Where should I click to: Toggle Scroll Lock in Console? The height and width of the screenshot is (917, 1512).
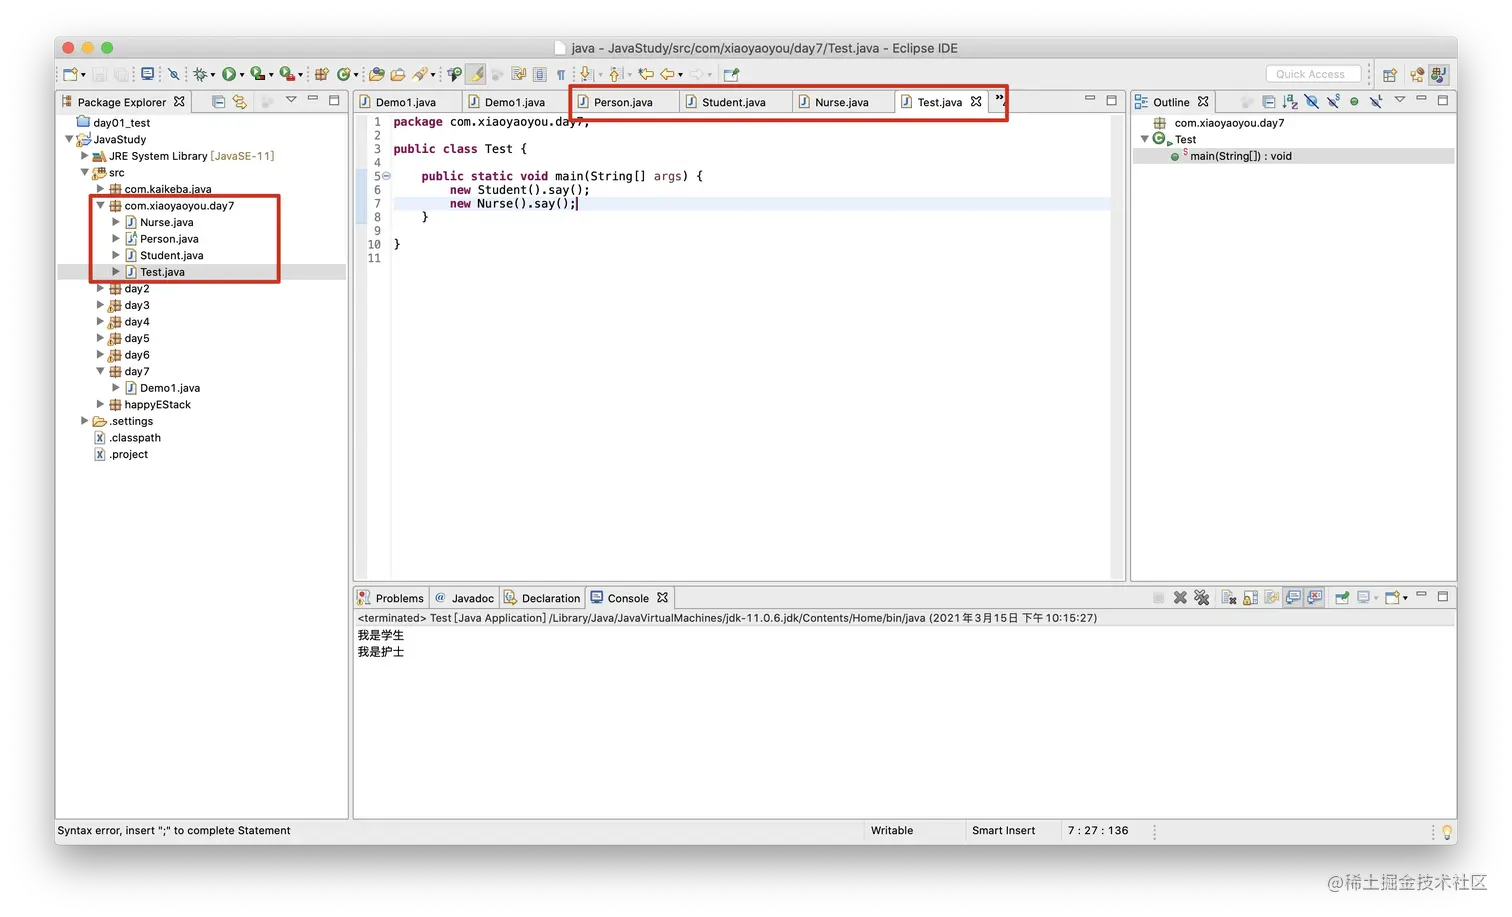(1250, 598)
